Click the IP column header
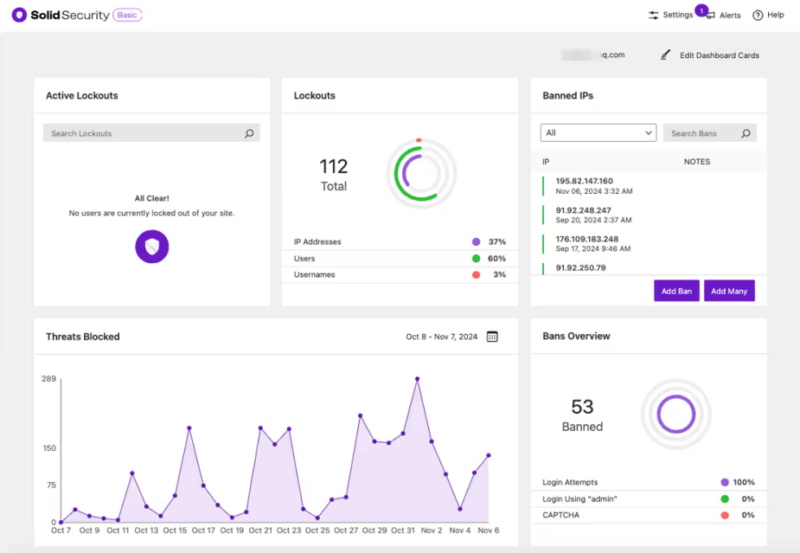Screen dimensions: 800x553 click(x=546, y=162)
